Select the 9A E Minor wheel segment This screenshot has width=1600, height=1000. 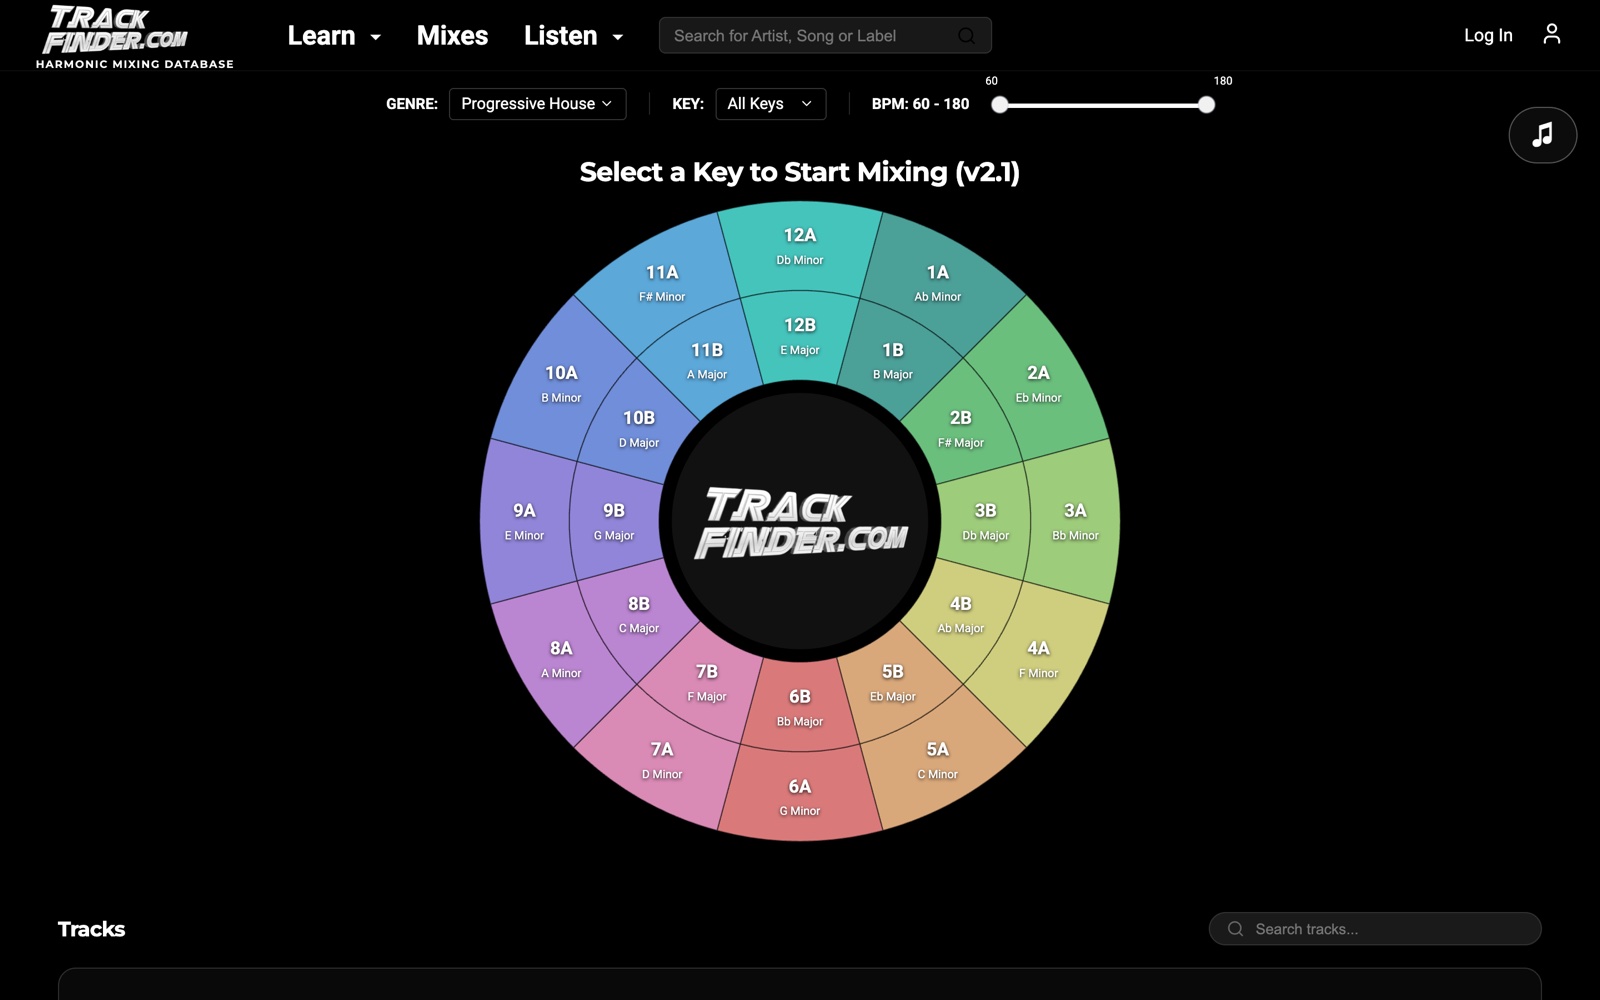click(525, 521)
